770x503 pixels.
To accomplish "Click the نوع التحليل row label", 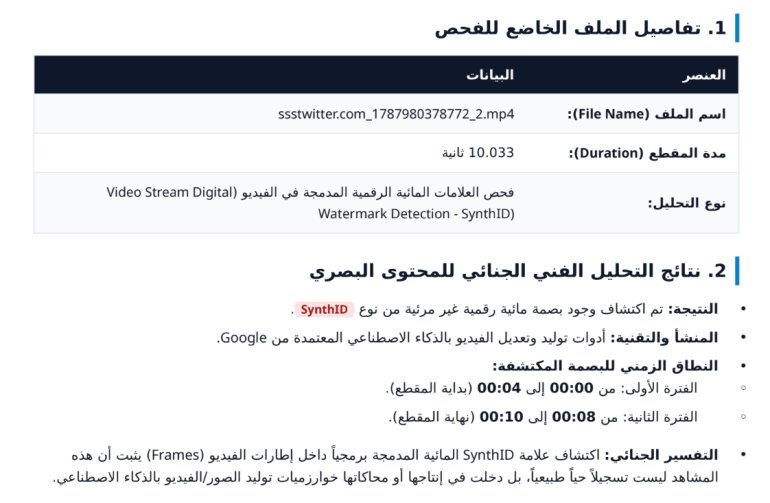I will (687, 203).
